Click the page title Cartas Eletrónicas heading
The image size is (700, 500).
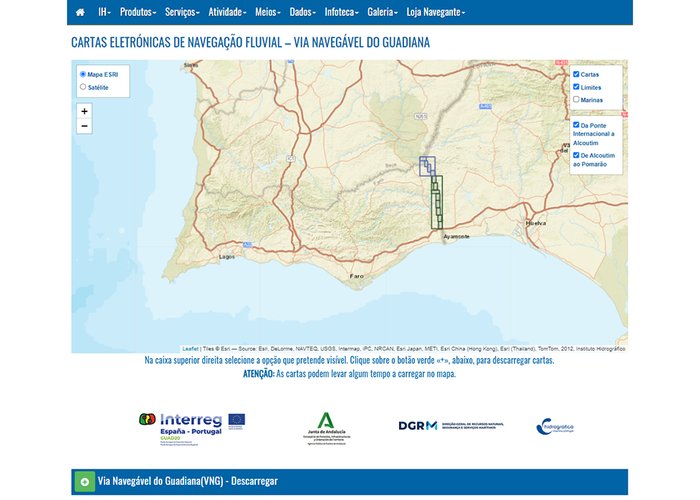[250, 42]
